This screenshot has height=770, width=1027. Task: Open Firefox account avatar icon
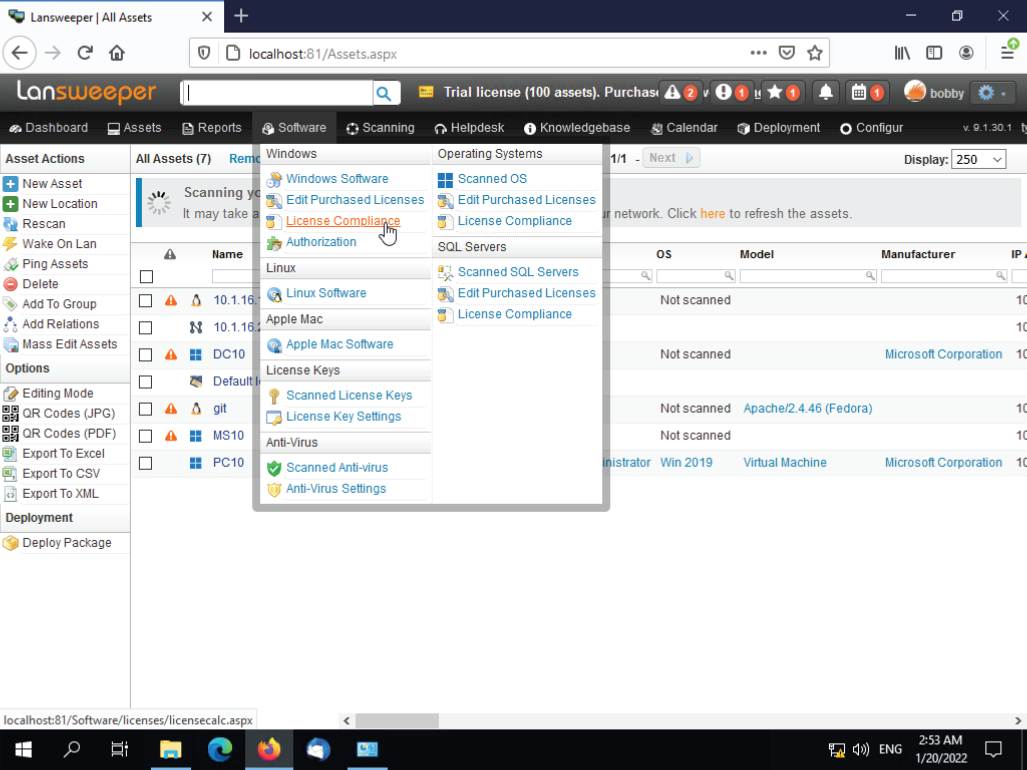coord(966,53)
